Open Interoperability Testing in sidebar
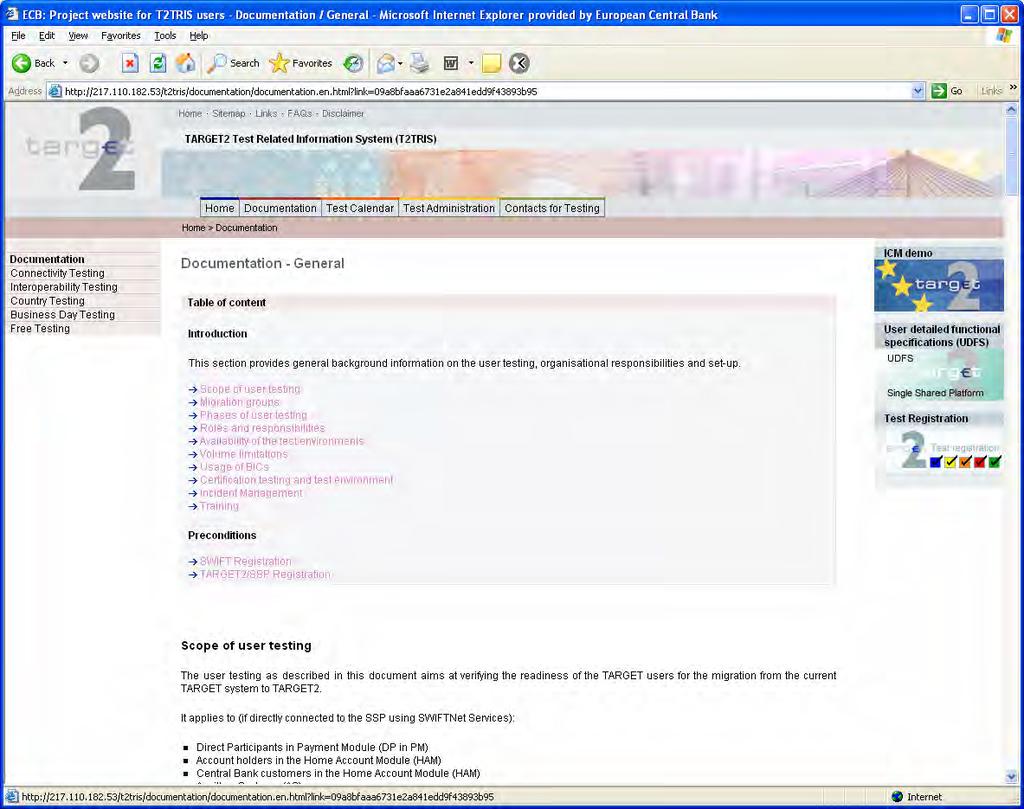 (x=64, y=287)
